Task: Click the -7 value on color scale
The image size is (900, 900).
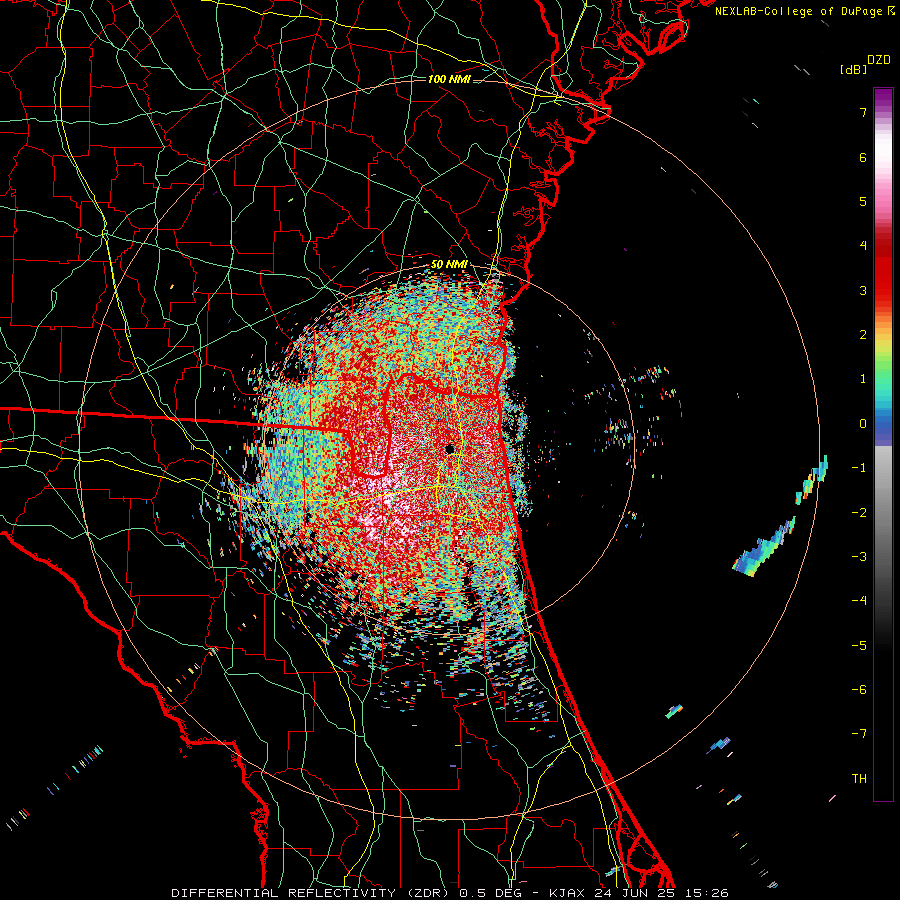Action: [859, 734]
